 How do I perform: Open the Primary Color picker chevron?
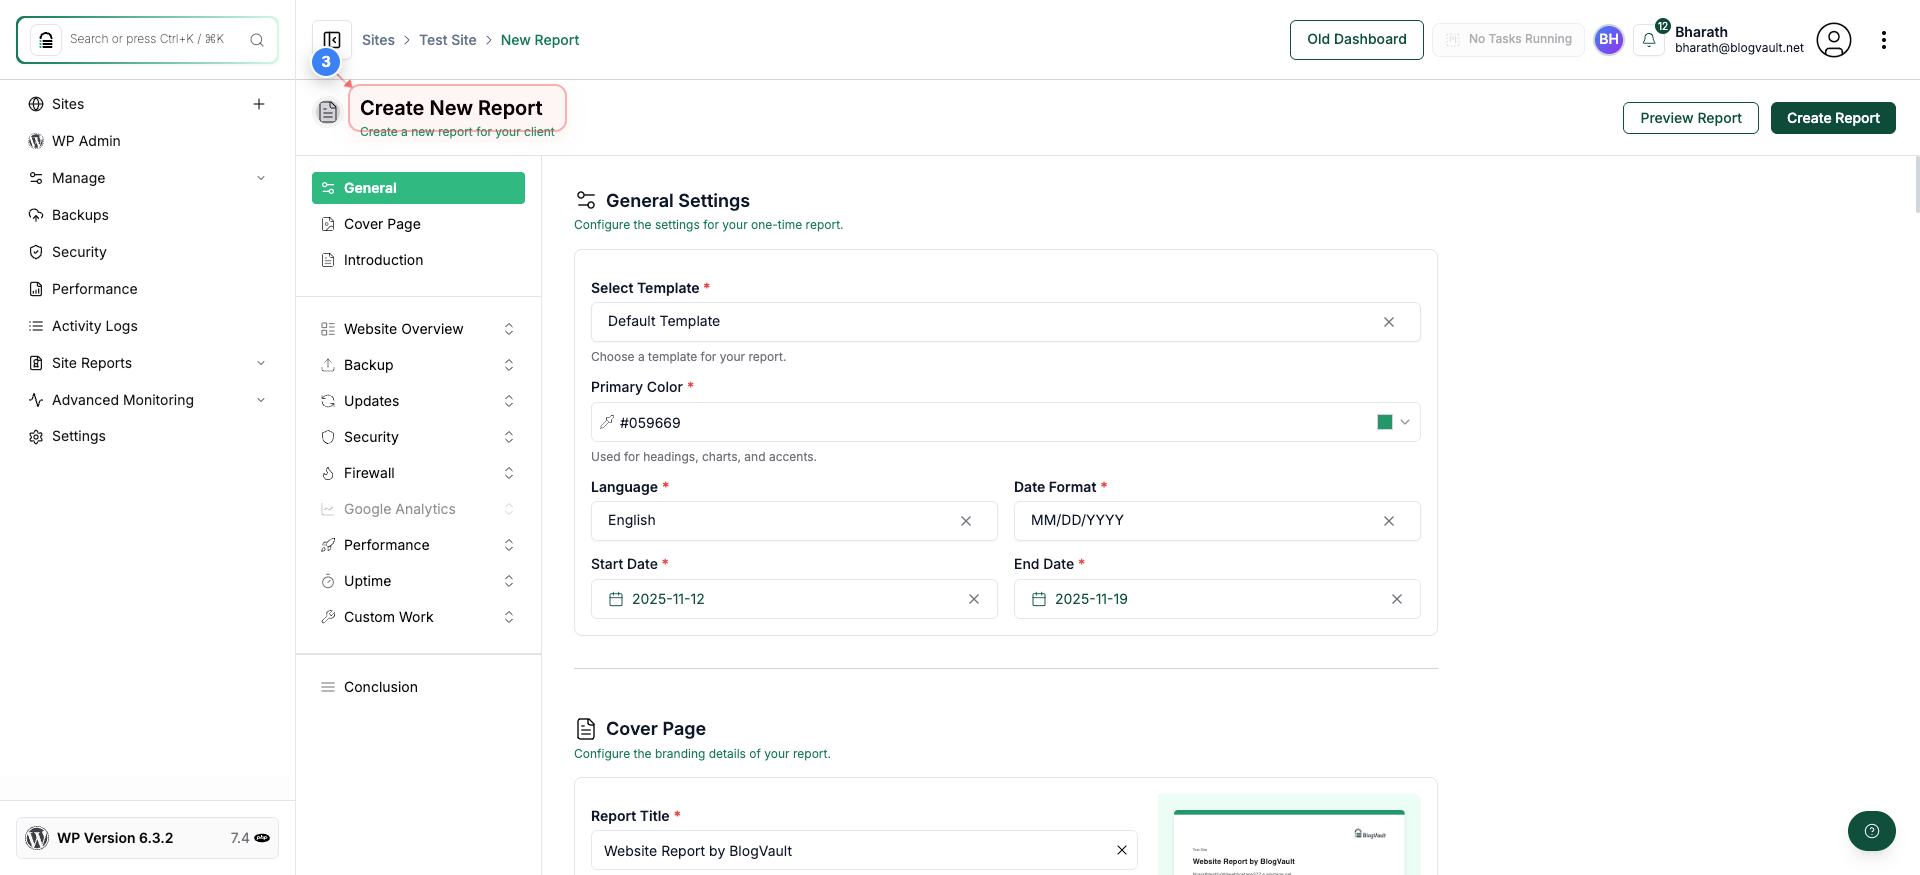pos(1405,422)
